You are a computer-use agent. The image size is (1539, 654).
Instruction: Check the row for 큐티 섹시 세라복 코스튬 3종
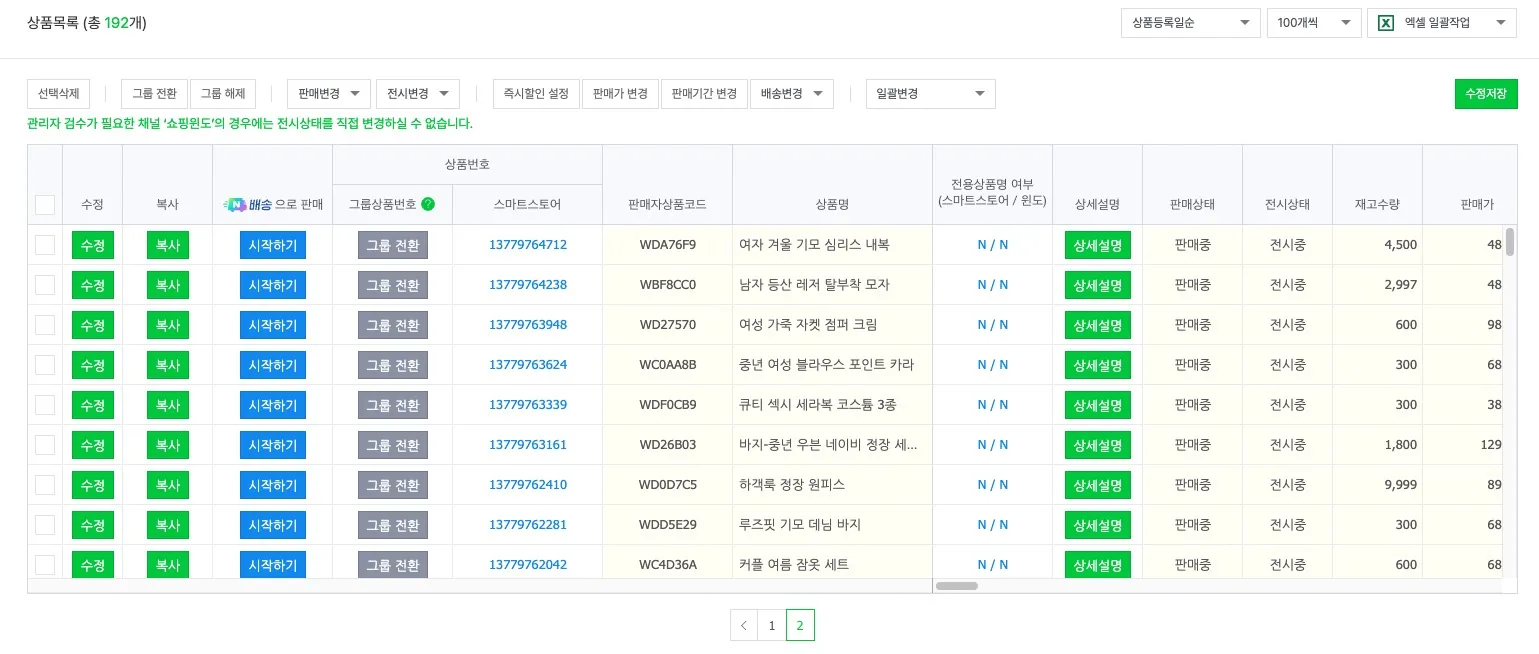(x=45, y=405)
